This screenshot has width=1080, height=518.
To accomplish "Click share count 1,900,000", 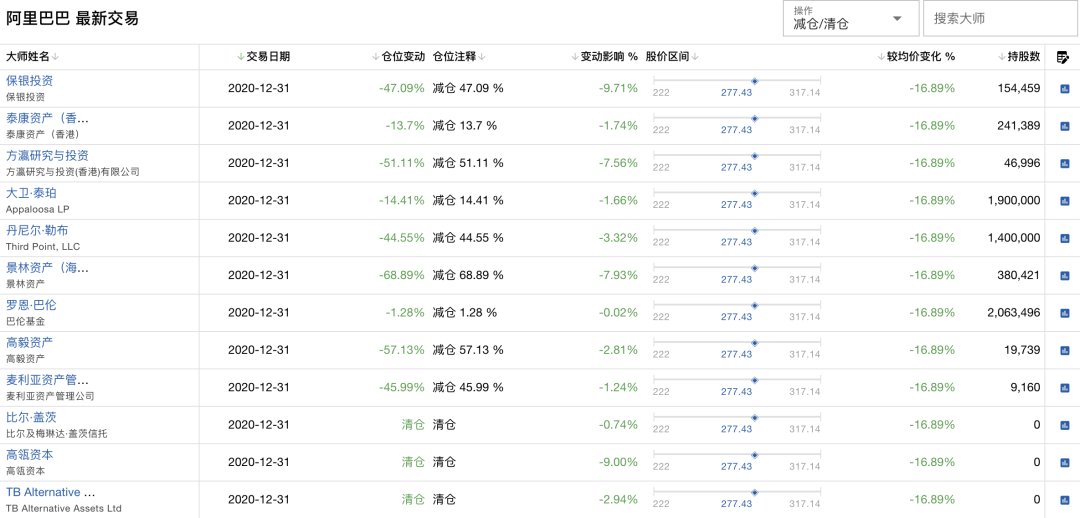I will coord(1014,200).
